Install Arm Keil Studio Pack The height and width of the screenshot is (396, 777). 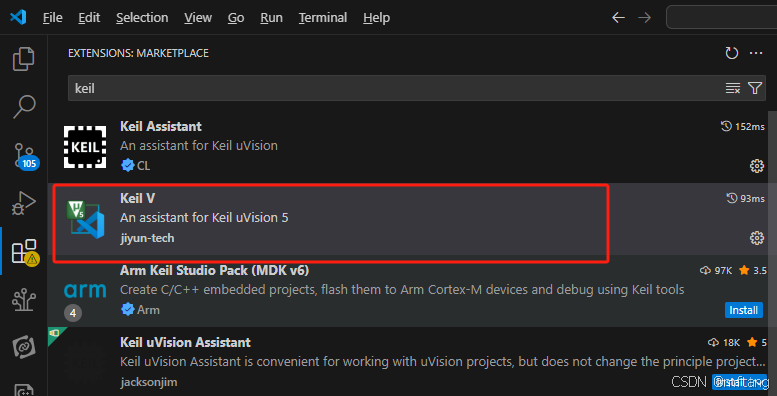tap(744, 310)
